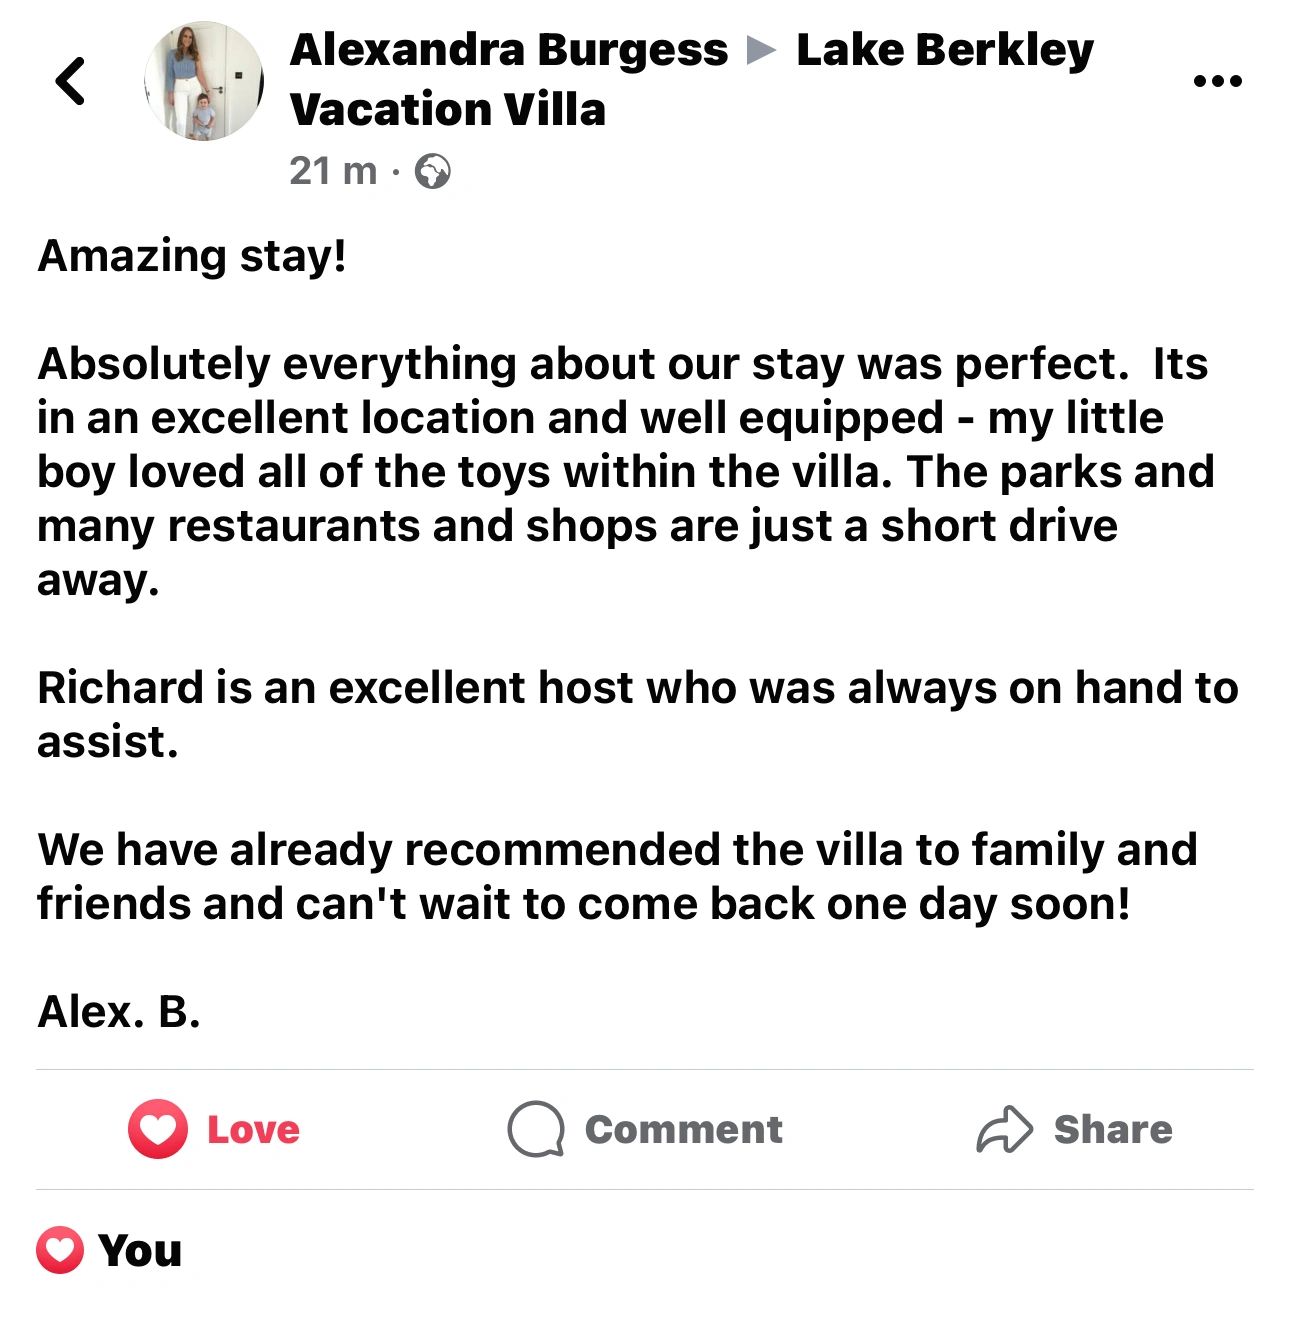Click "You" to view who reacted

(140, 1251)
